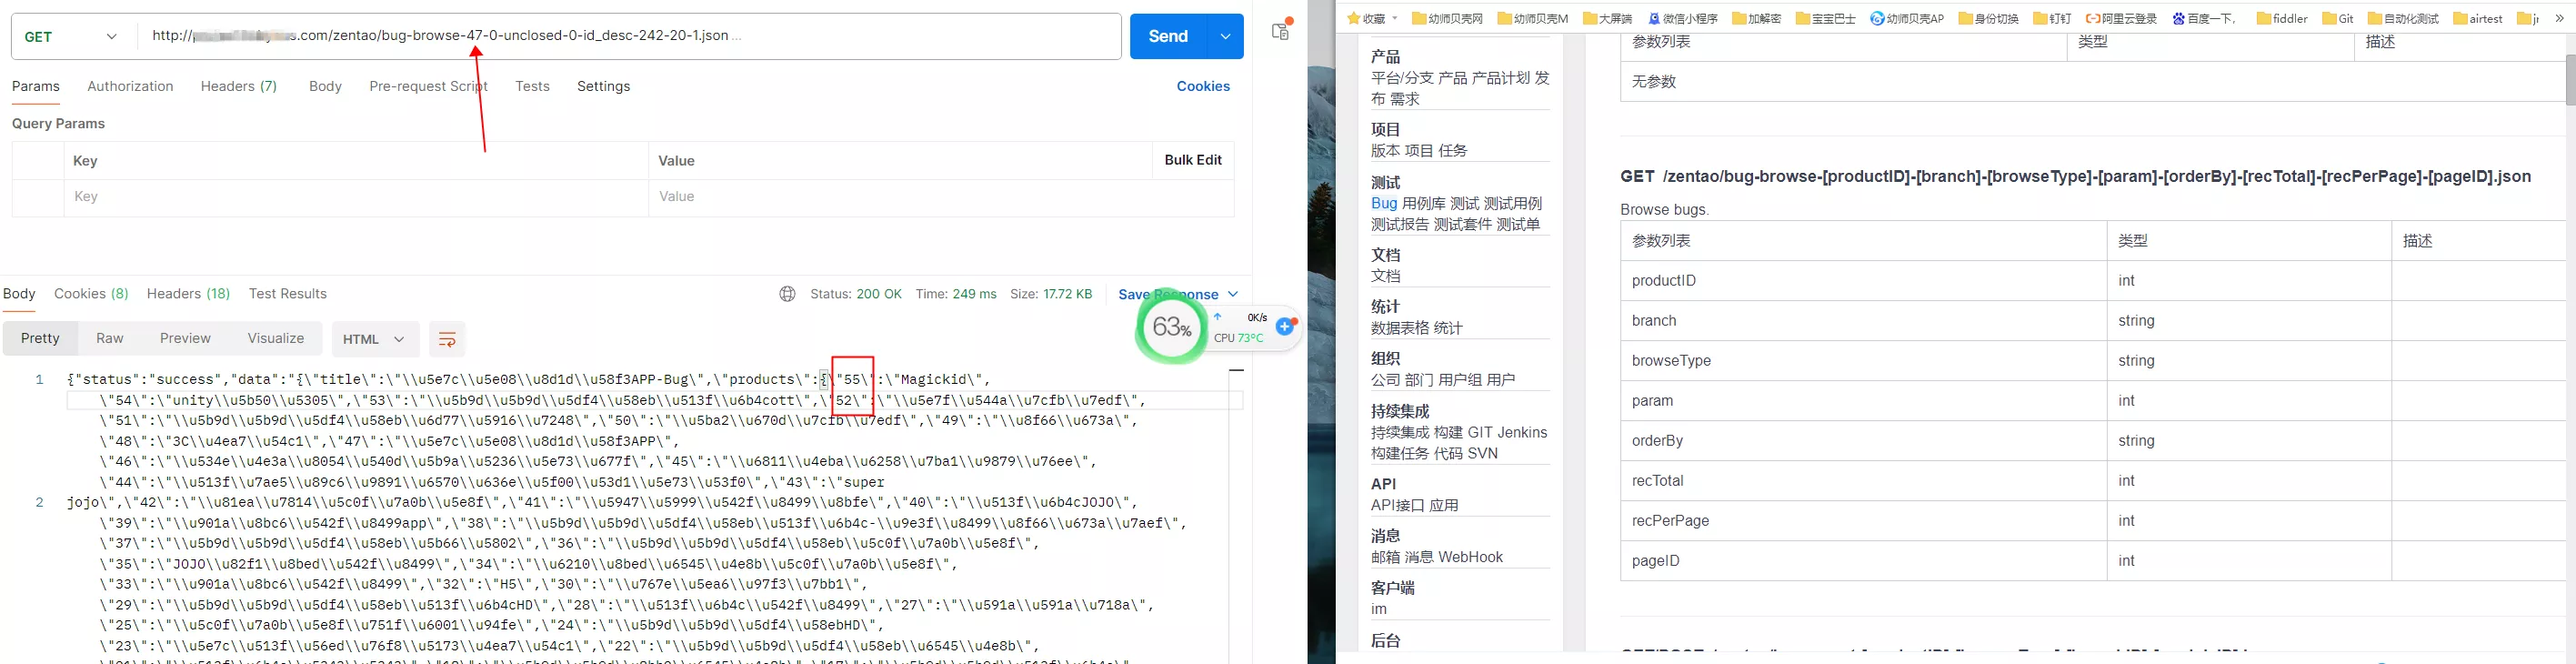This screenshot has width=2576, height=664.
Task: Click the 测试报告 link in sidebar
Action: [x=1400, y=224]
